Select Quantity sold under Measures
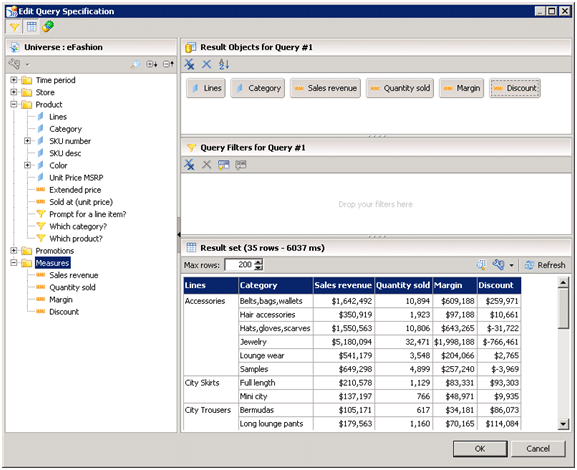 pos(72,287)
